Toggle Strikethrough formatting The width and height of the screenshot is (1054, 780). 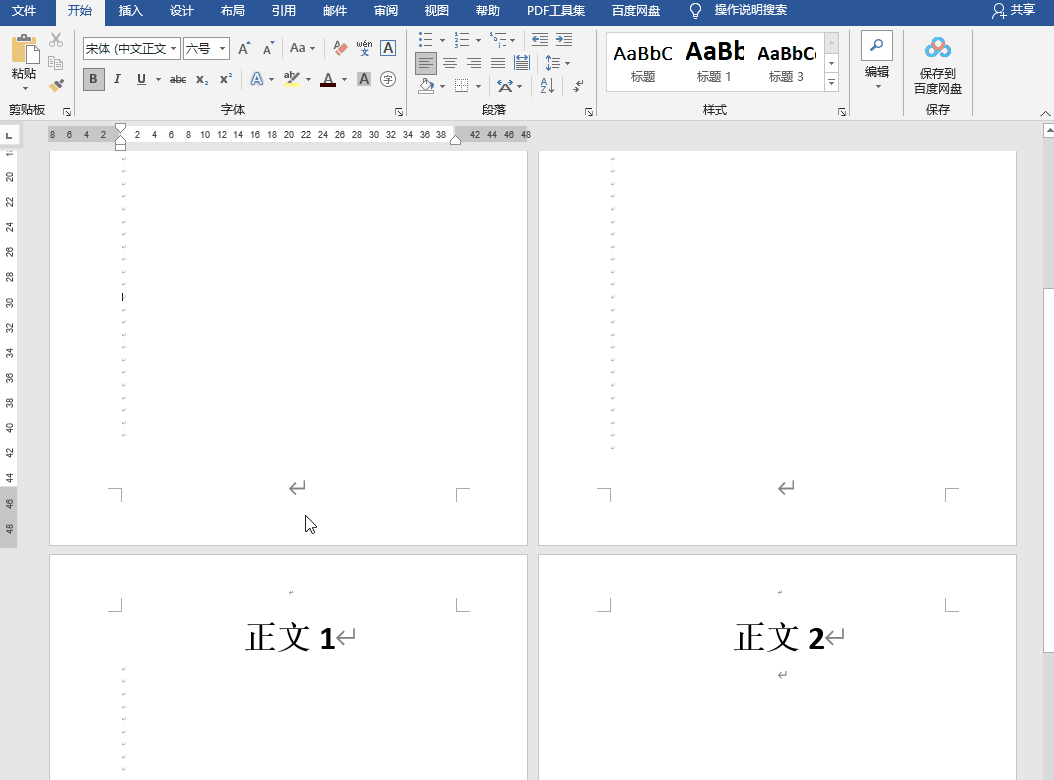click(x=178, y=79)
